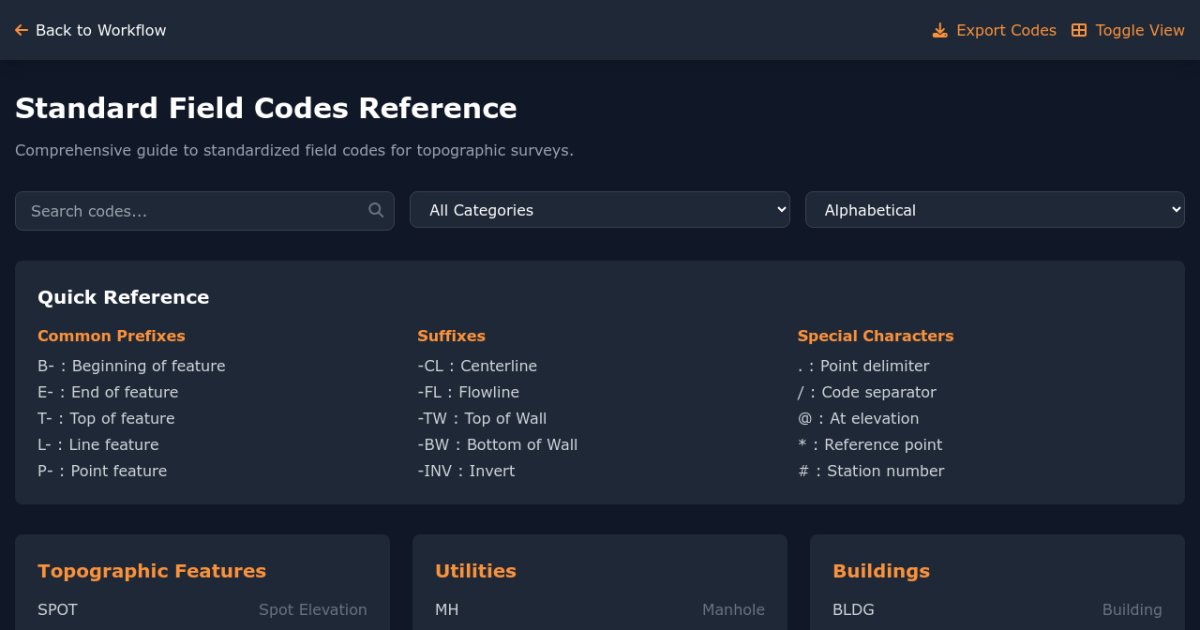Image resolution: width=1200 pixels, height=630 pixels.
Task: Click the back arrow icon
Action: [21, 31]
